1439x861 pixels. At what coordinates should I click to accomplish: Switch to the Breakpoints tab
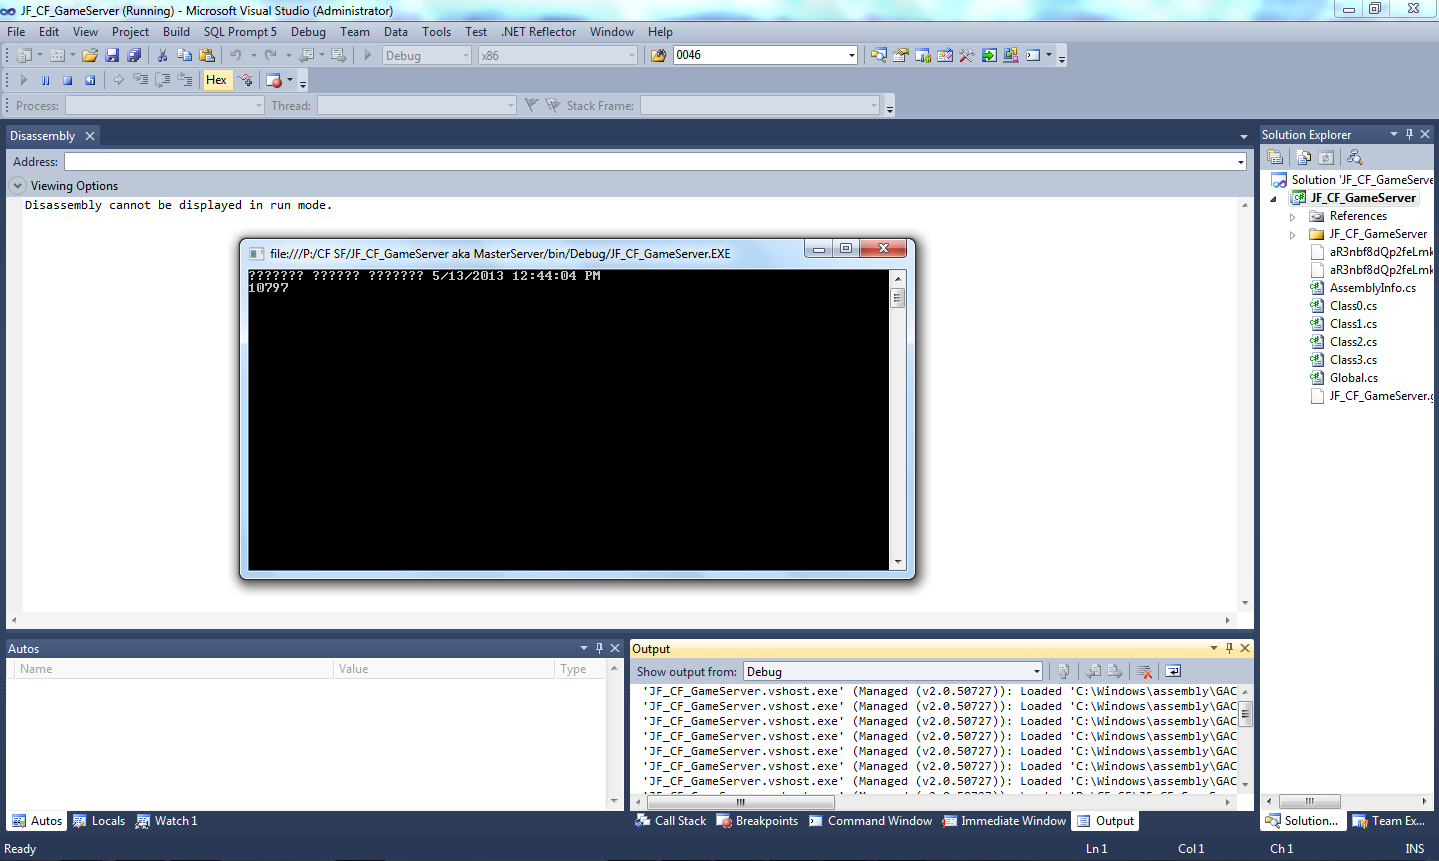click(x=757, y=821)
